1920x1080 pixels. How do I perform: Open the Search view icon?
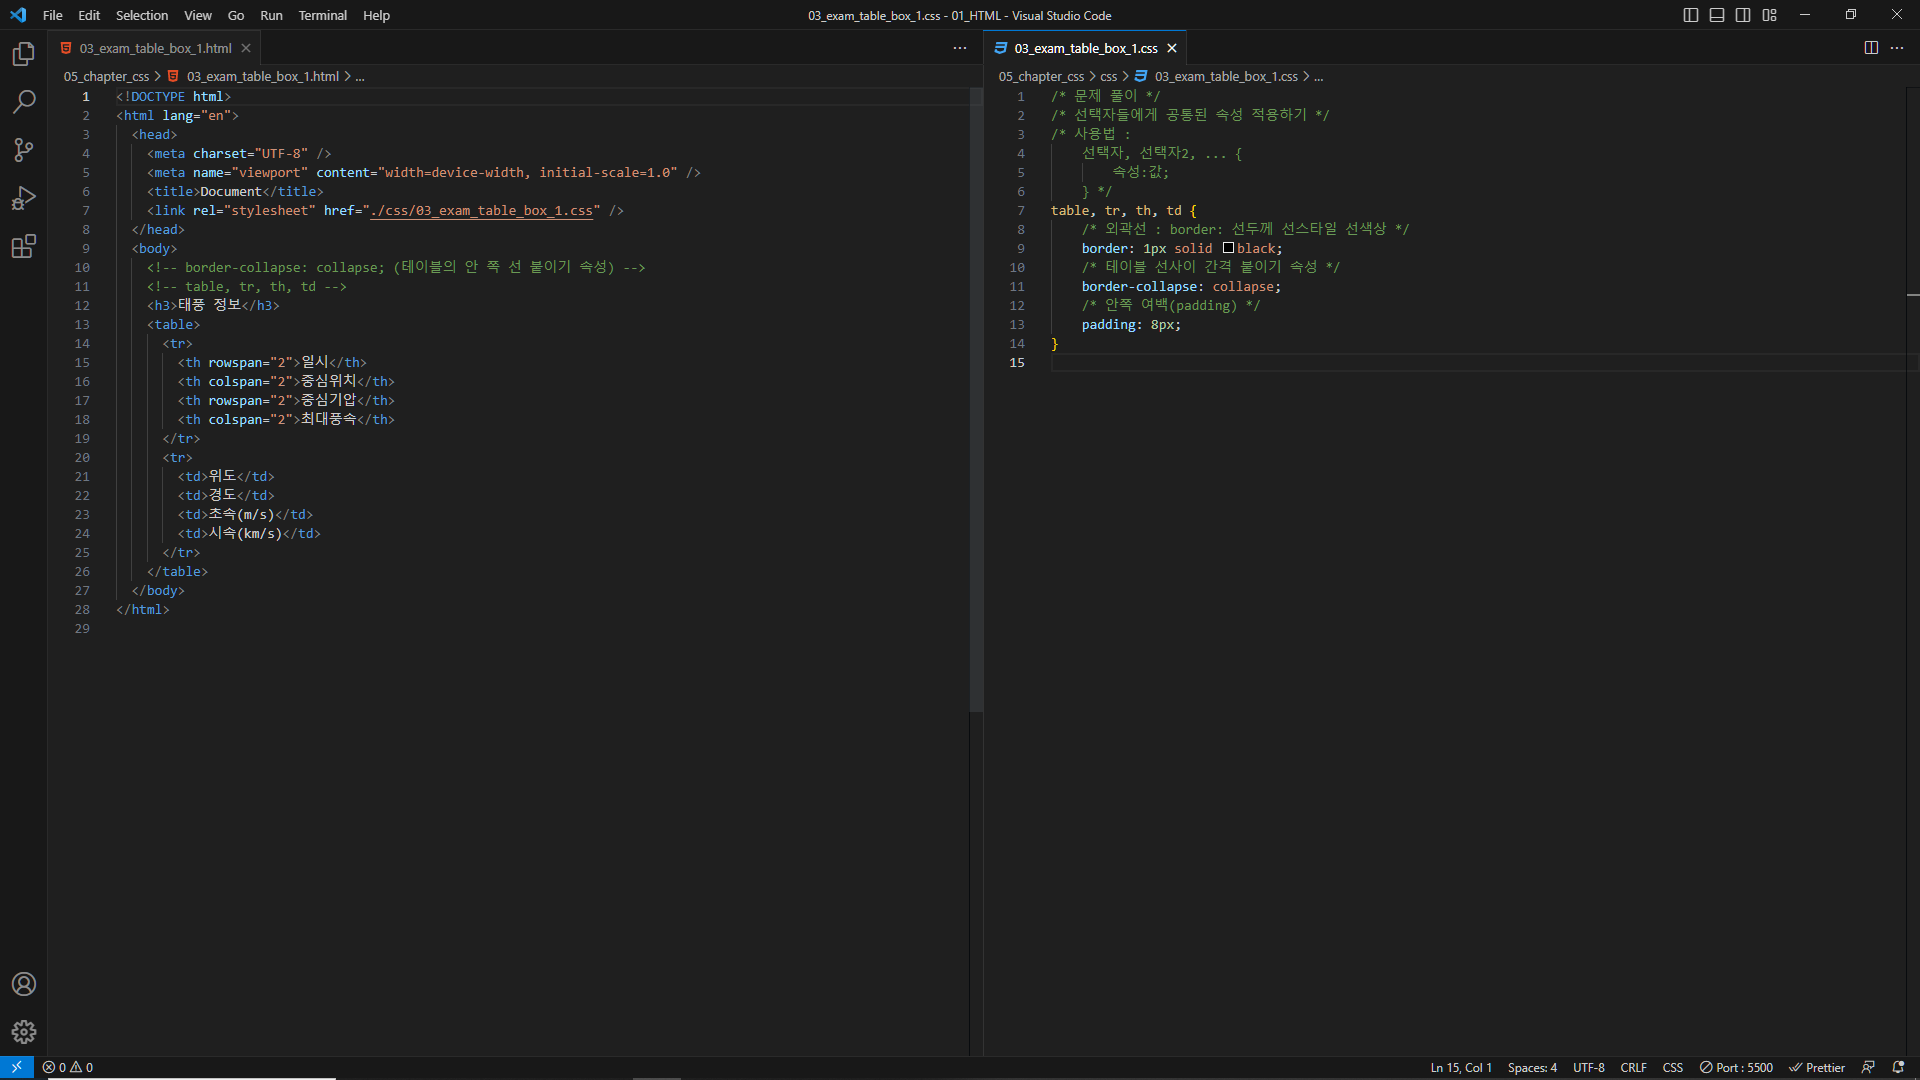click(x=24, y=102)
